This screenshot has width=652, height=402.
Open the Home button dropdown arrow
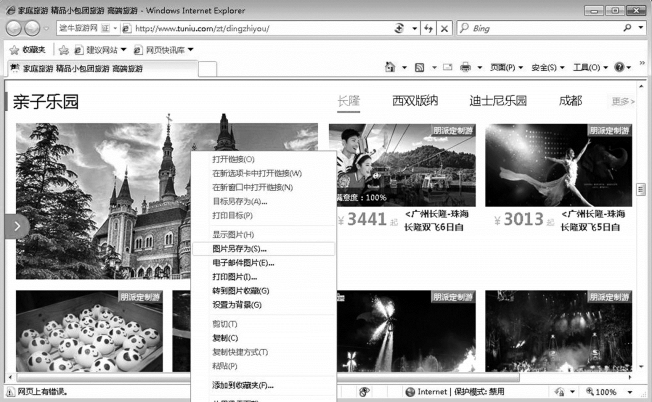(404, 67)
